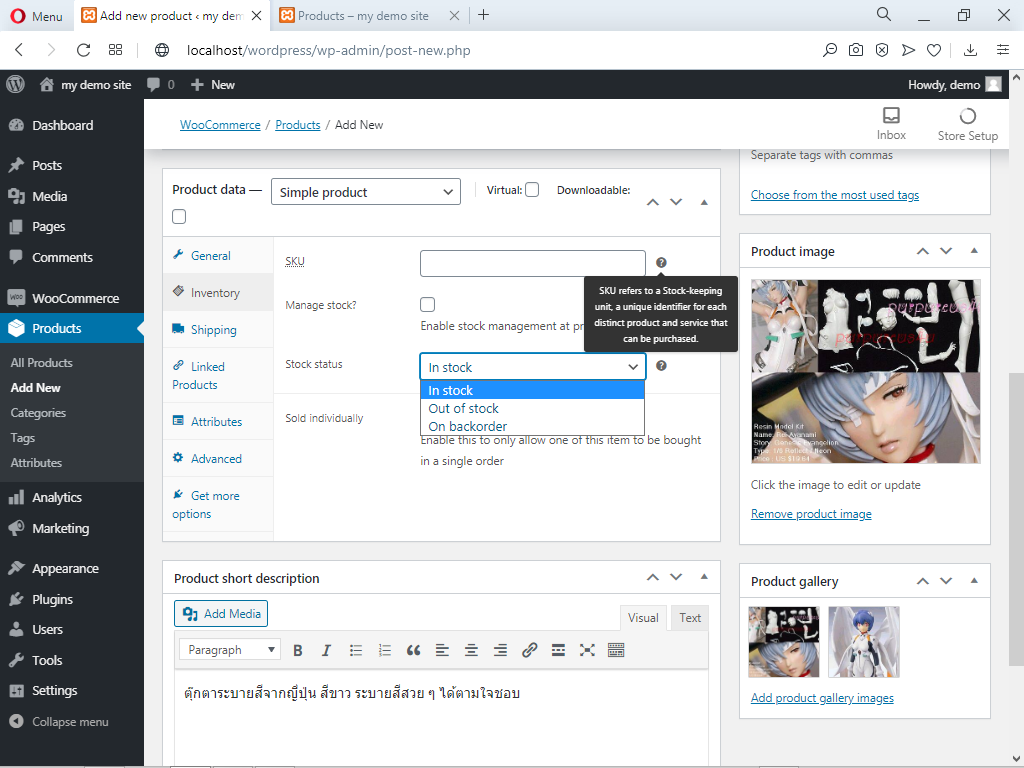Viewport: 1024px width, 768px height.
Task: Click Remove product image link
Action: pos(811,514)
